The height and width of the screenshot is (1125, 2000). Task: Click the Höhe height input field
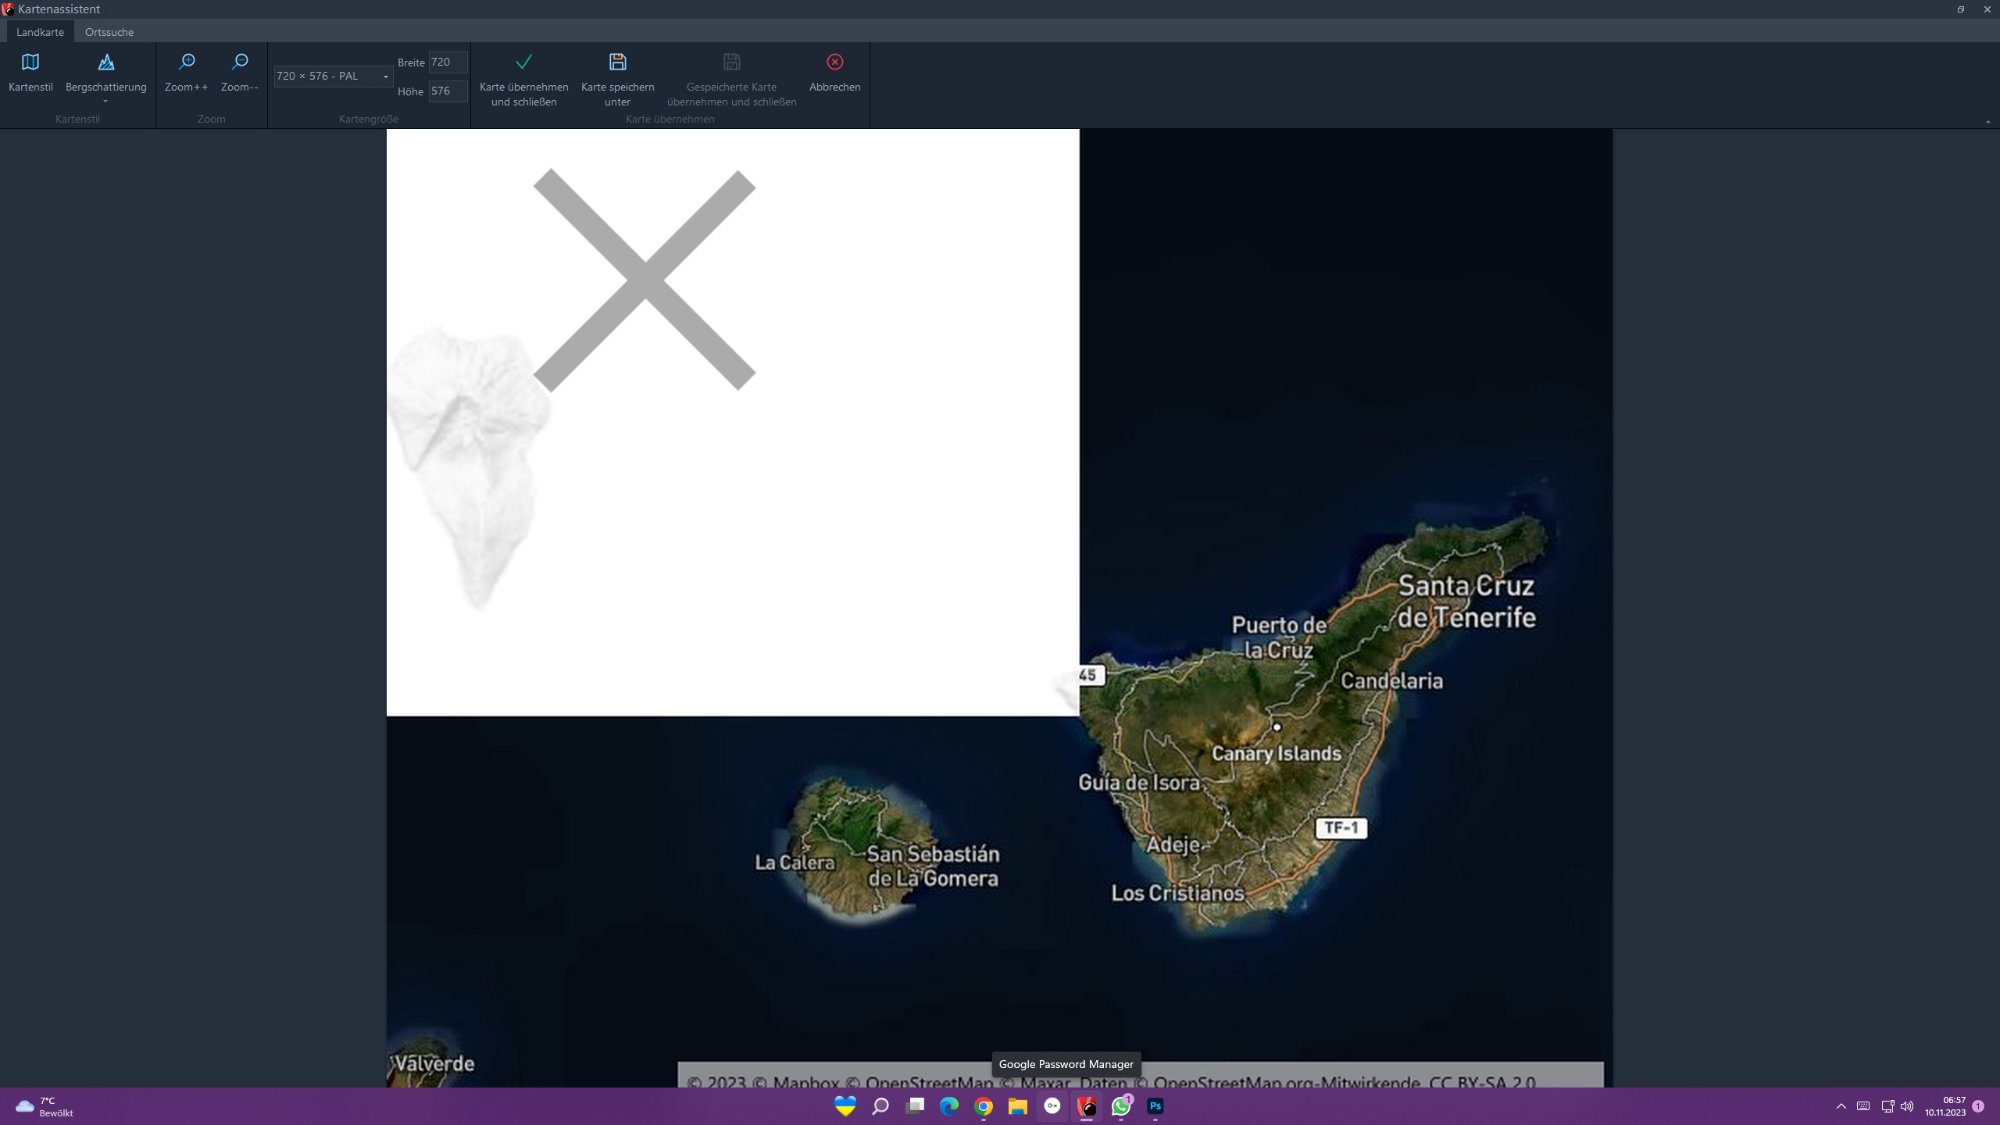coord(447,91)
